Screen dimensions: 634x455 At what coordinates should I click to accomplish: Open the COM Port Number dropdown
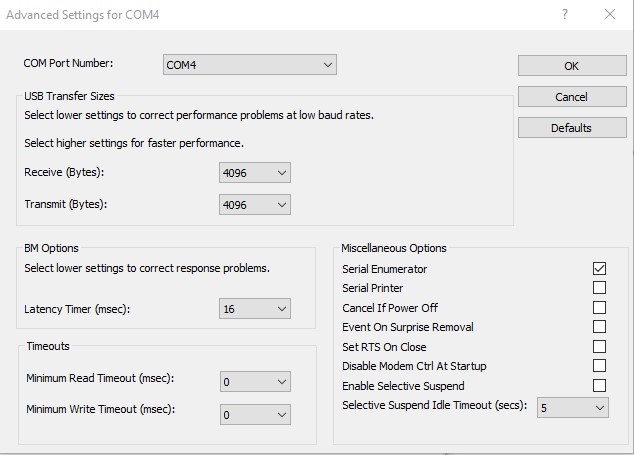[x=250, y=65]
